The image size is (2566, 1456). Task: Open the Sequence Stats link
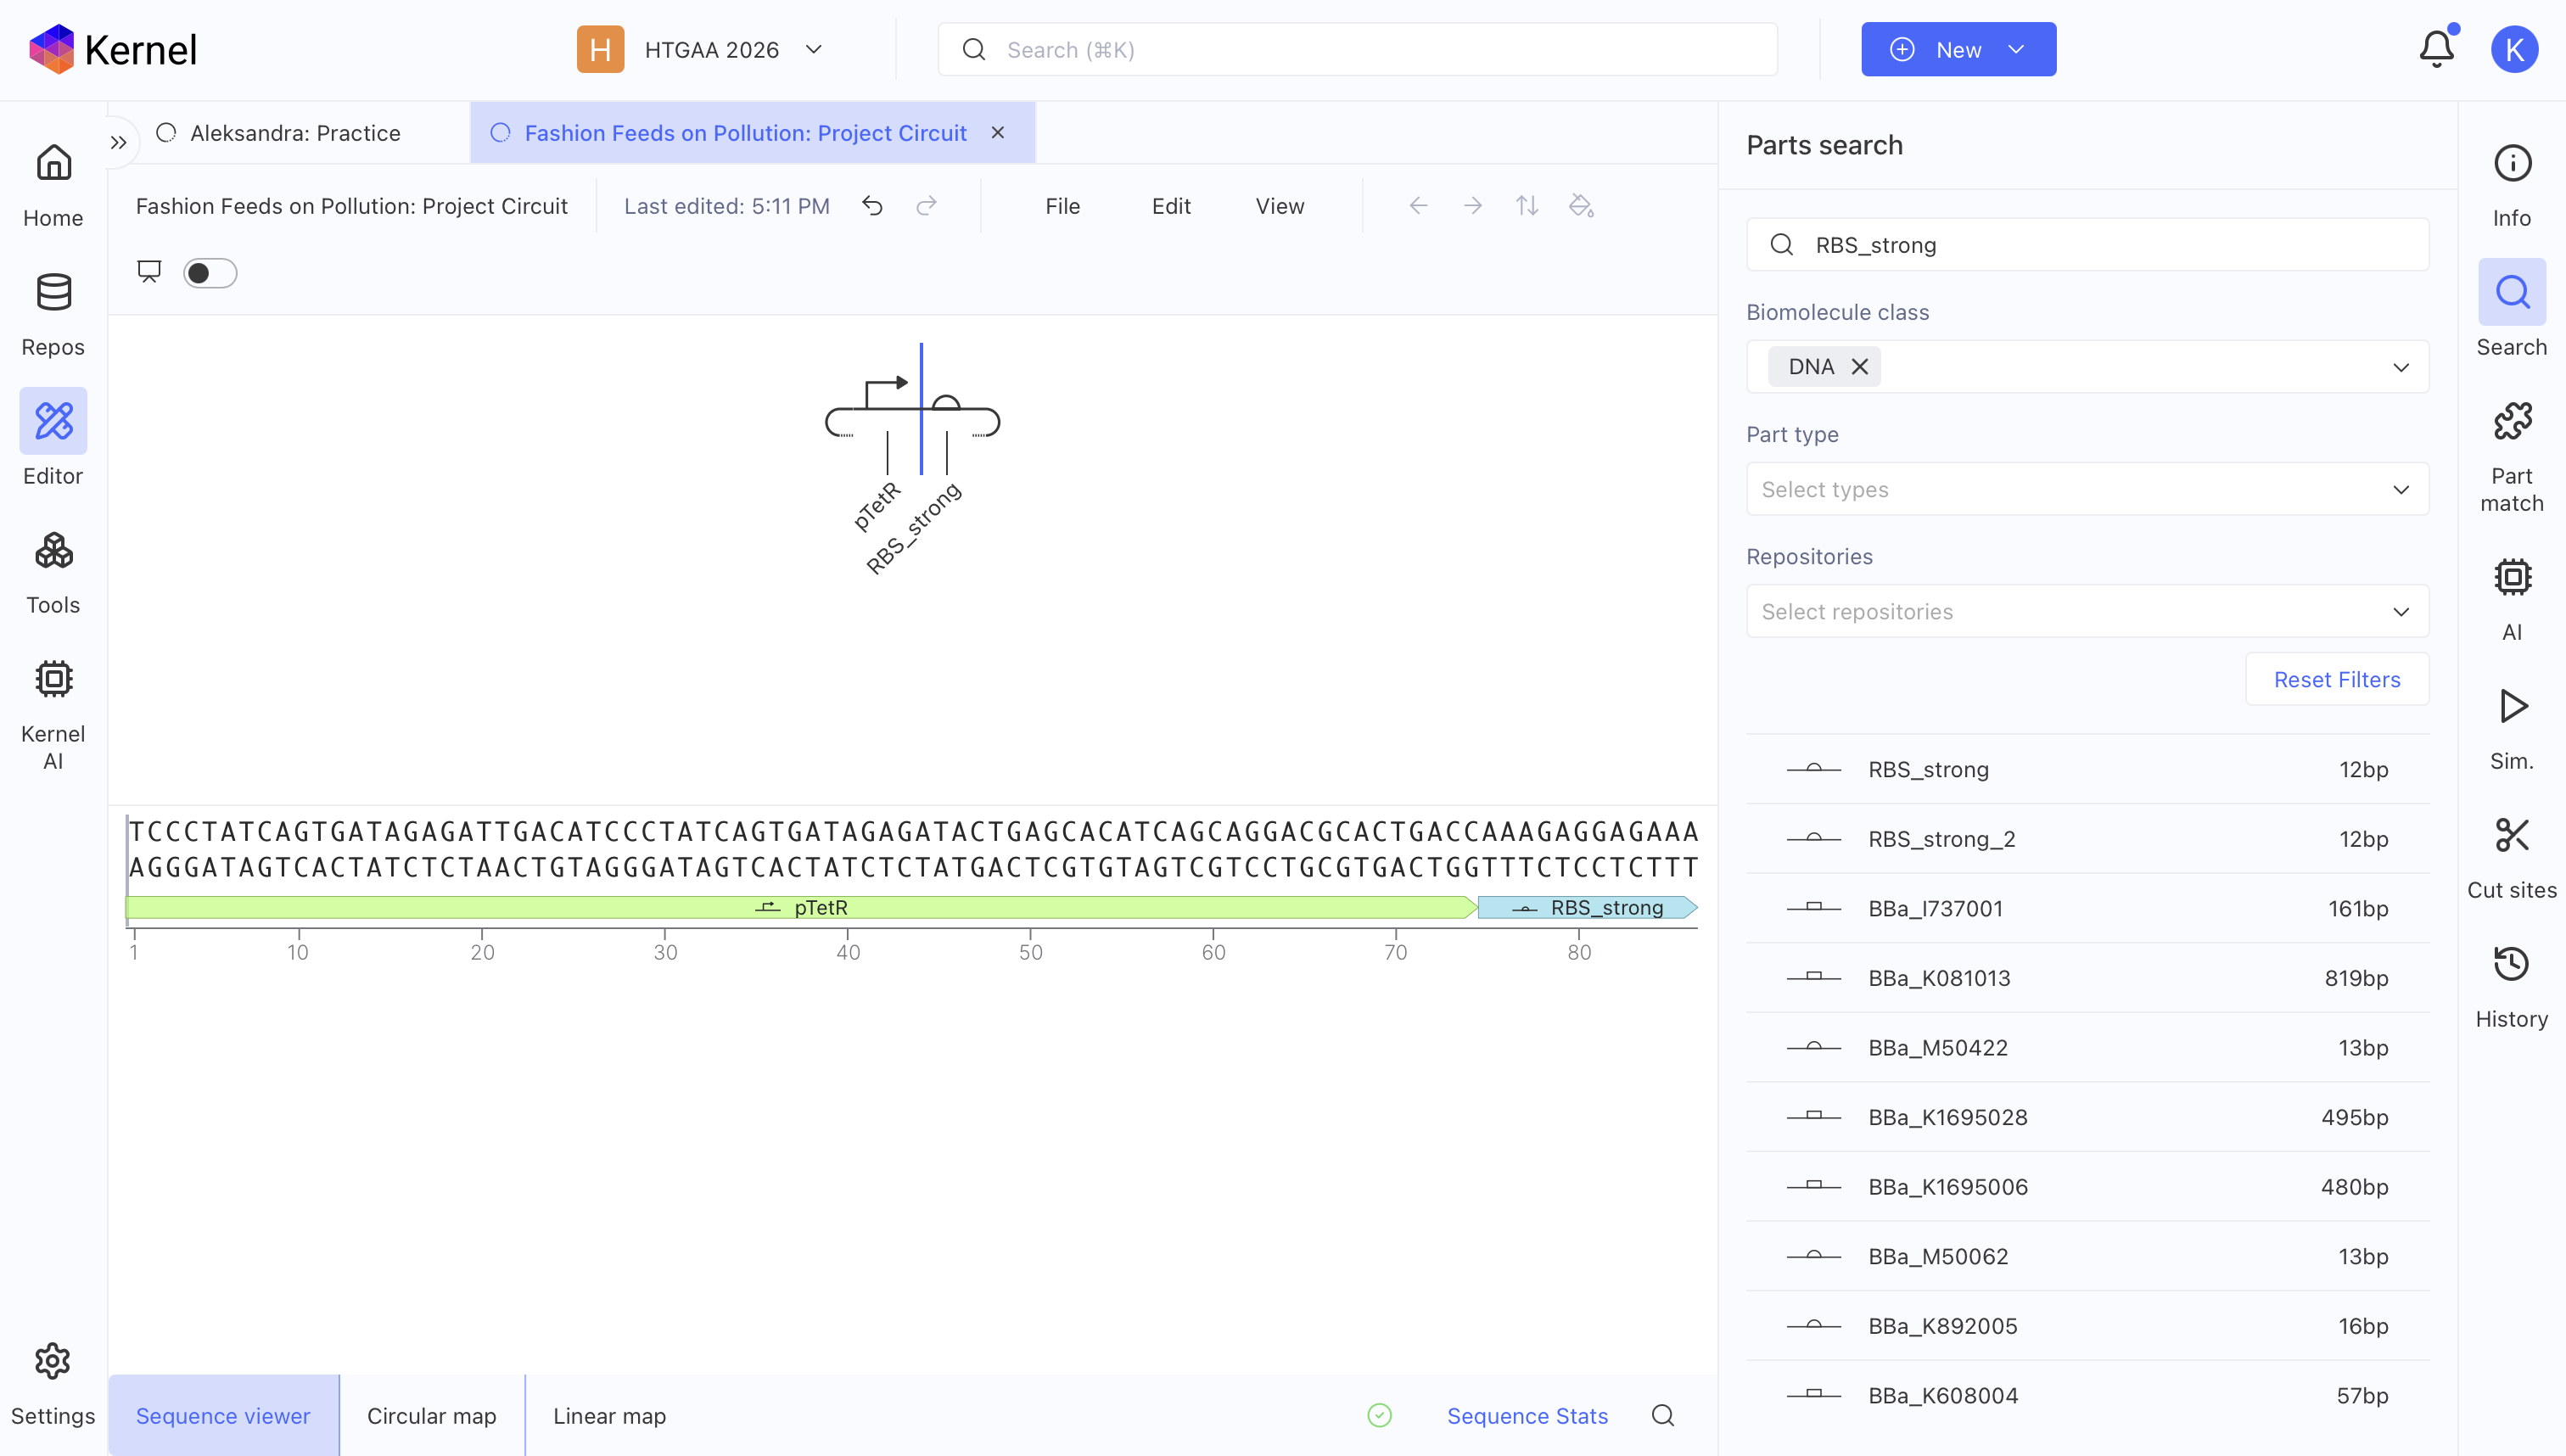point(1527,1415)
